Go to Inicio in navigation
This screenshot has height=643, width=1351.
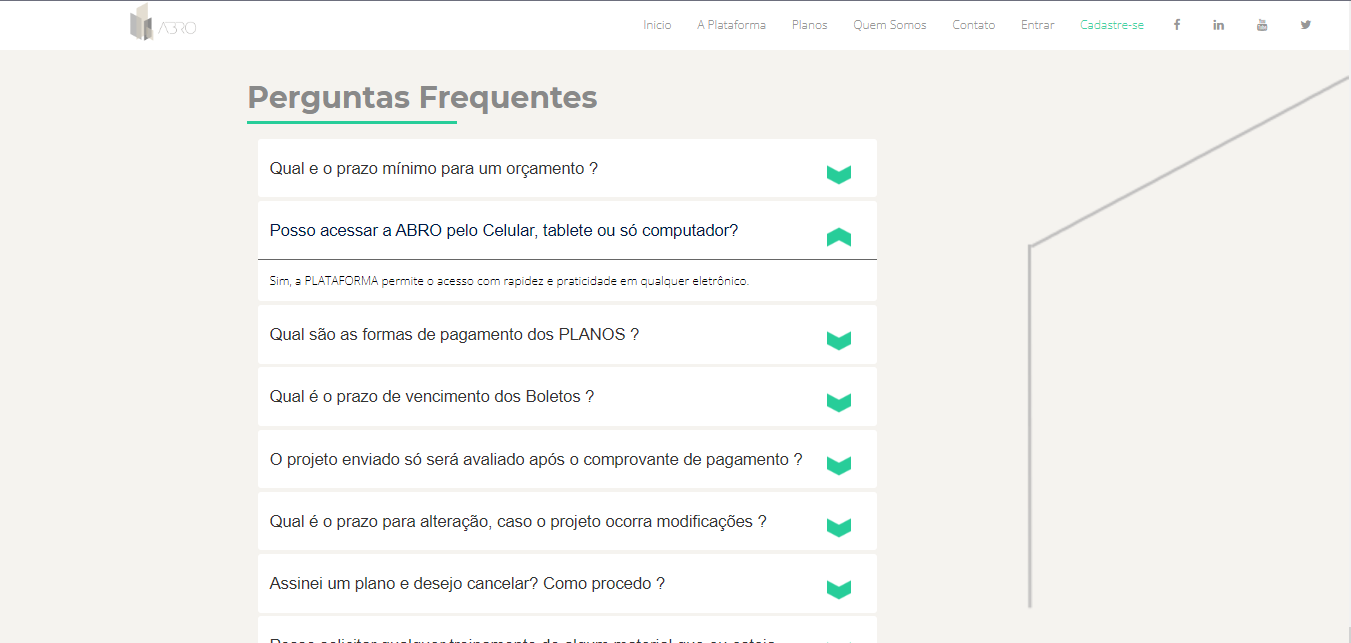[657, 25]
